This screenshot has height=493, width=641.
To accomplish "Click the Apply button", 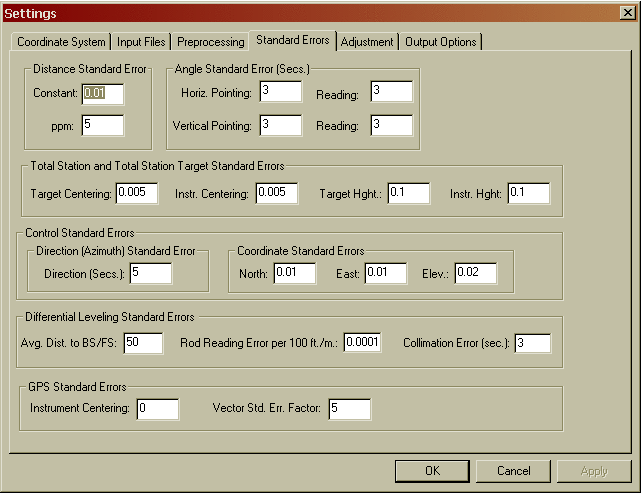I will (594, 471).
